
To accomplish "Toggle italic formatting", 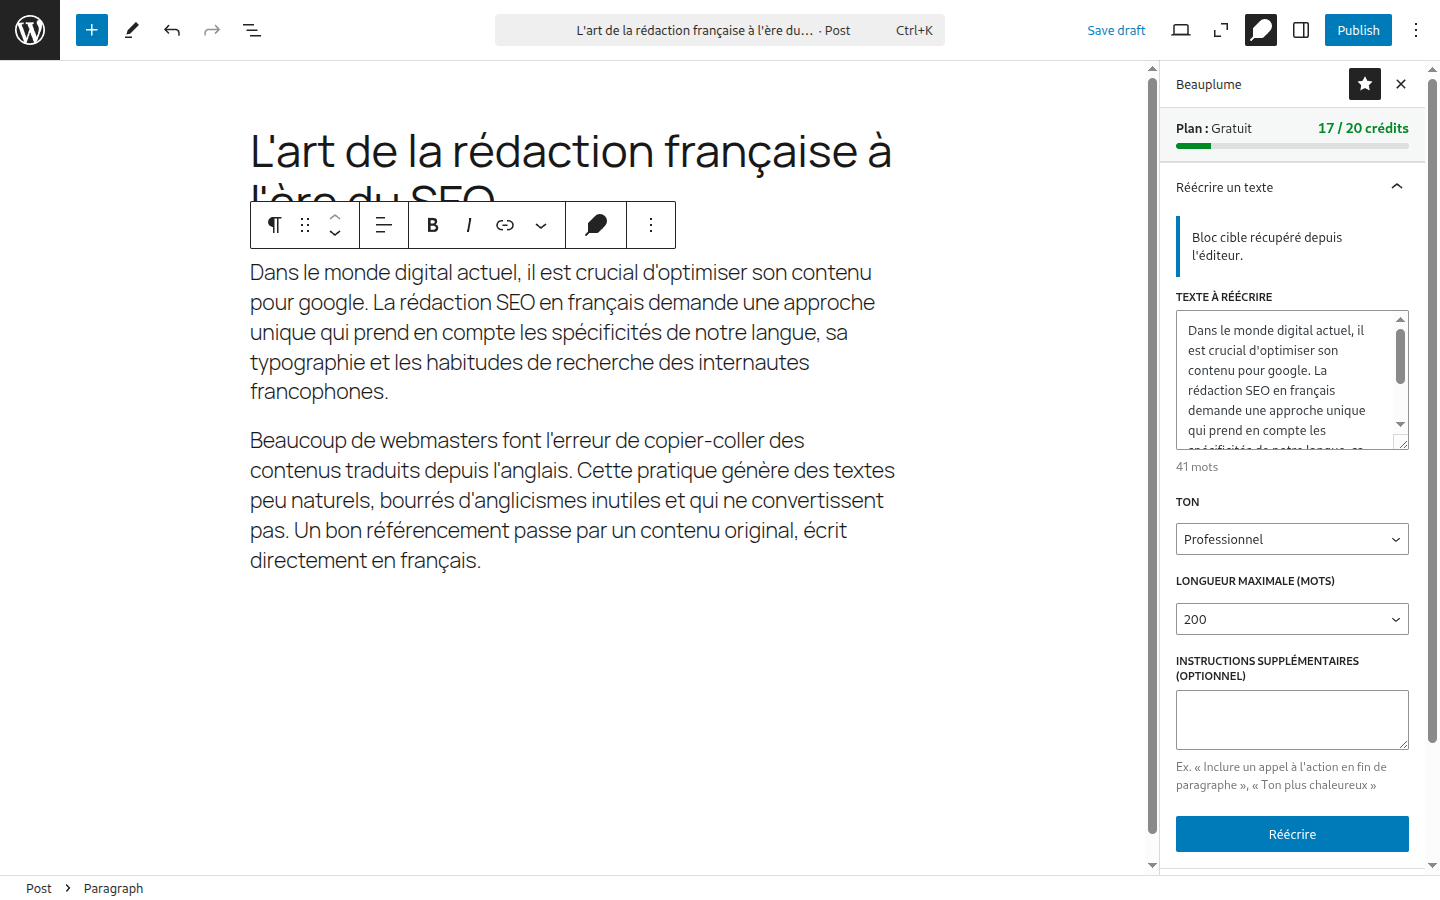I will click(x=469, y=225).
